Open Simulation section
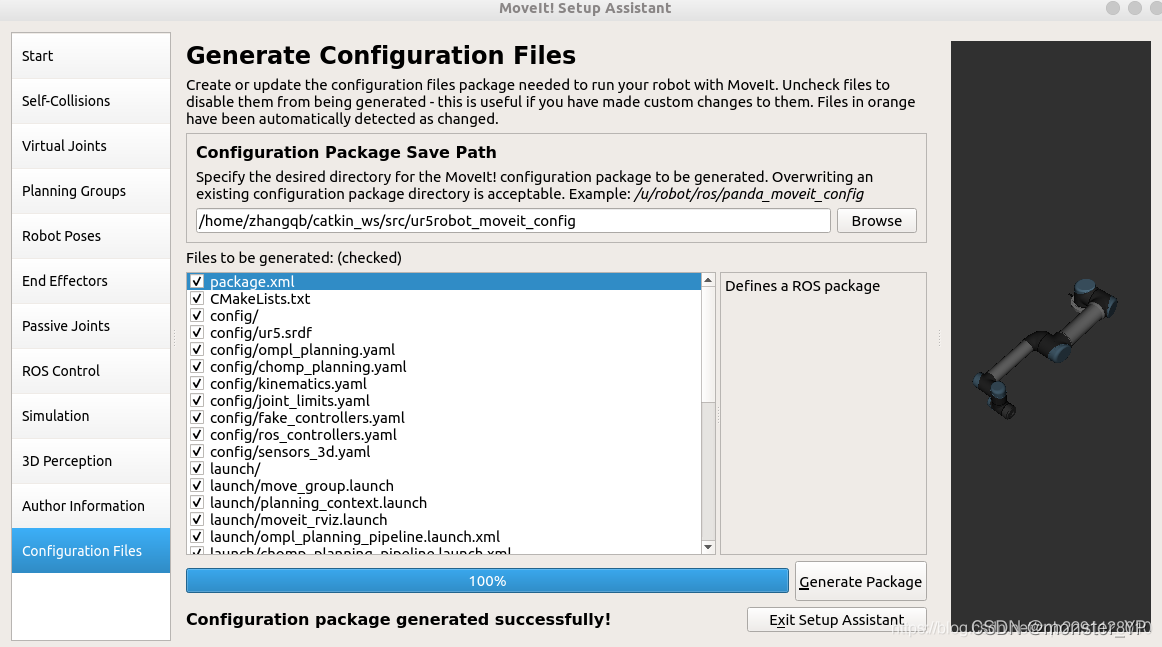Image resolution: width=1162 pixels, height=647 pixels. click(90, 416)
